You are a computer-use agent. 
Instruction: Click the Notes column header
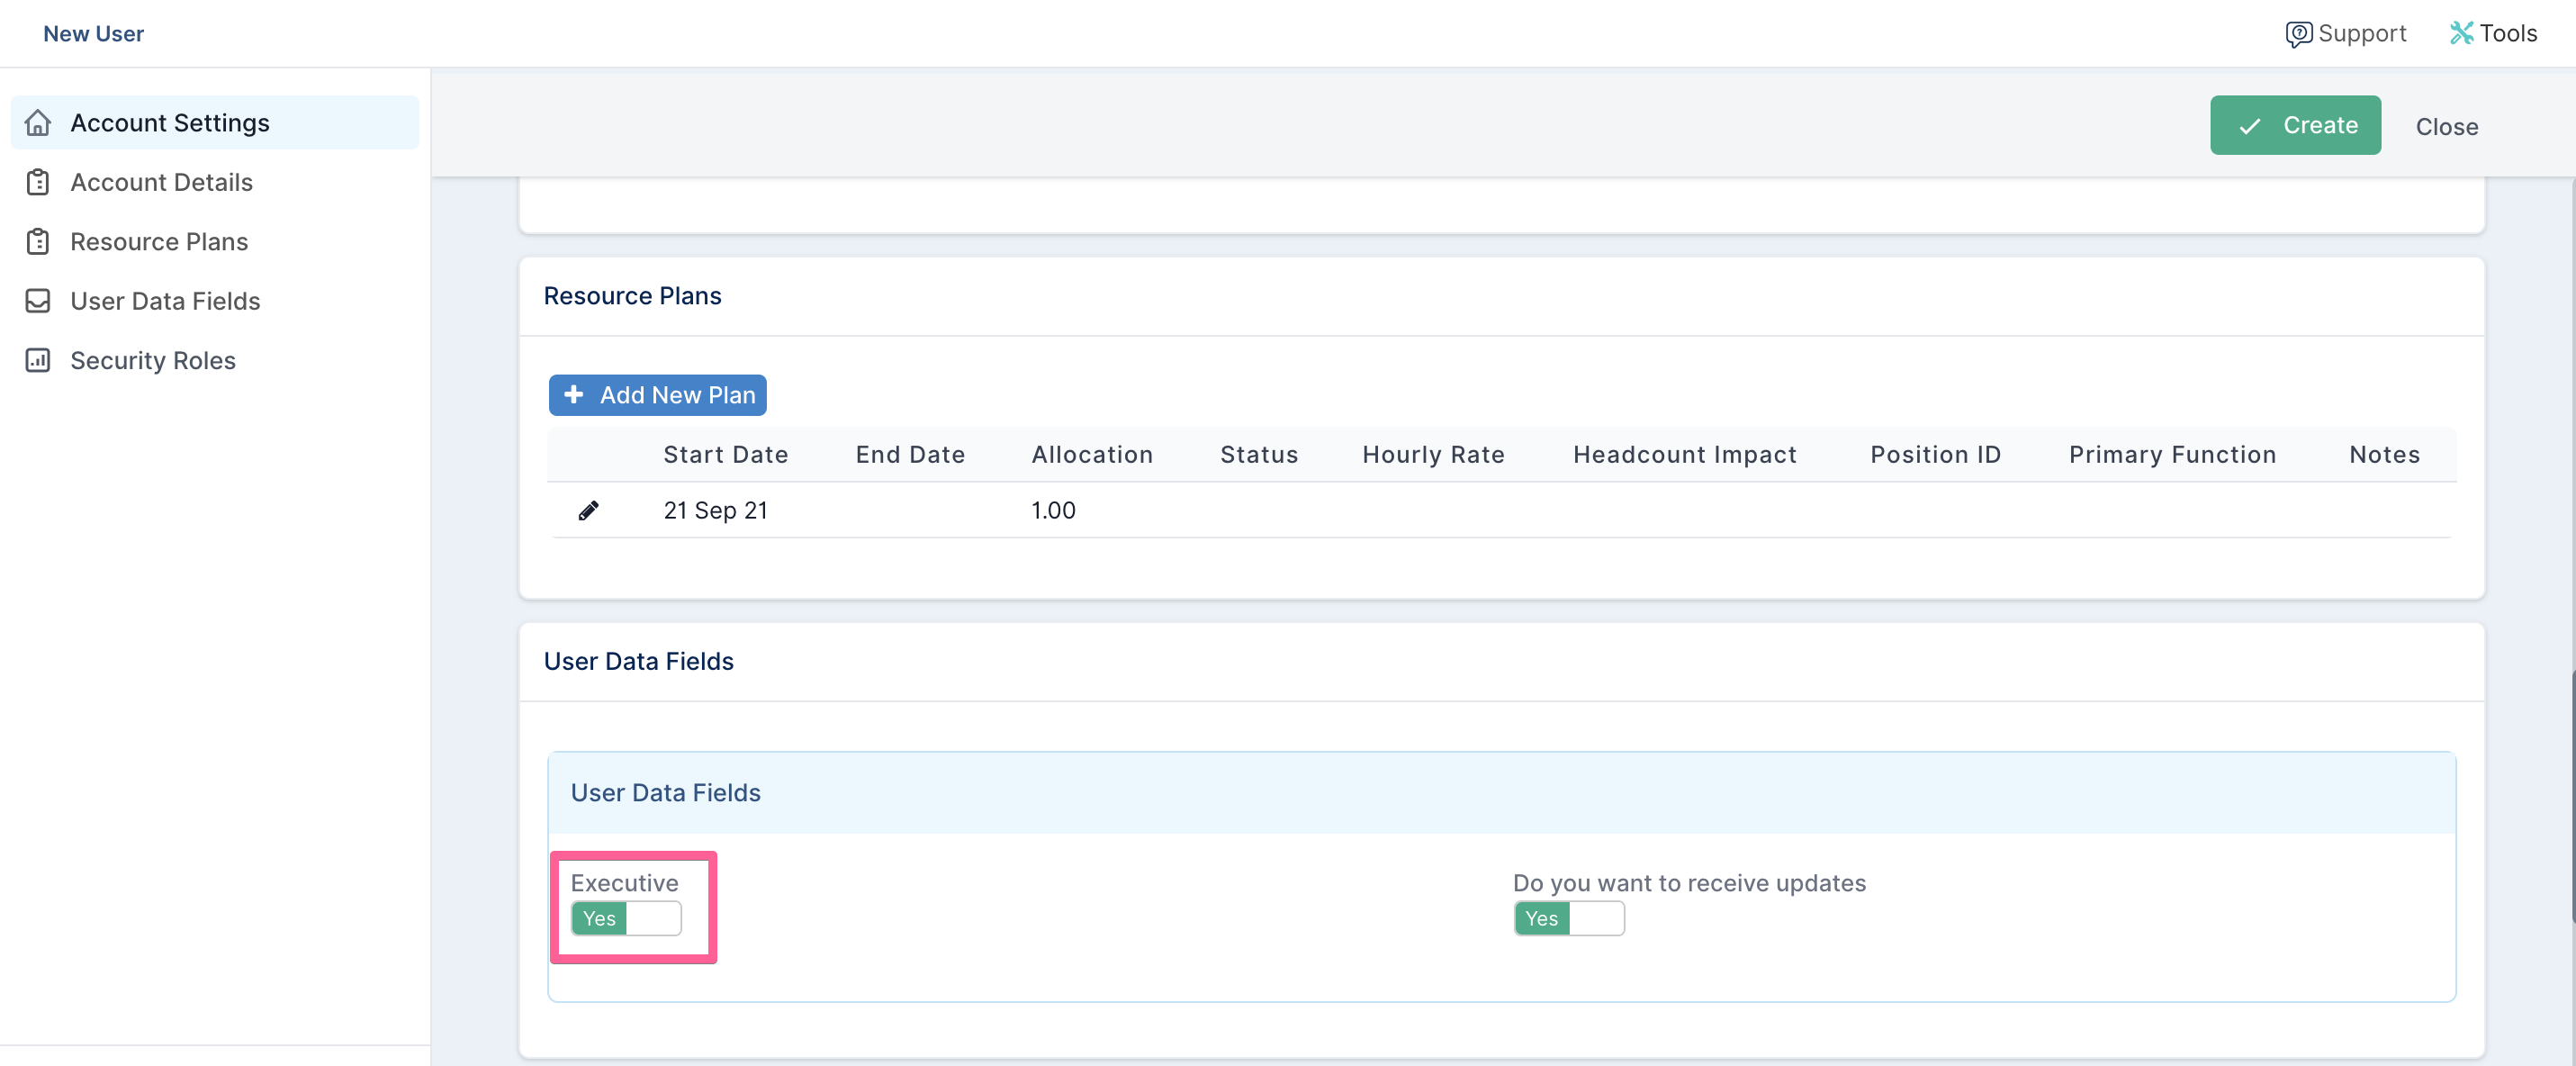(2384, 454)
